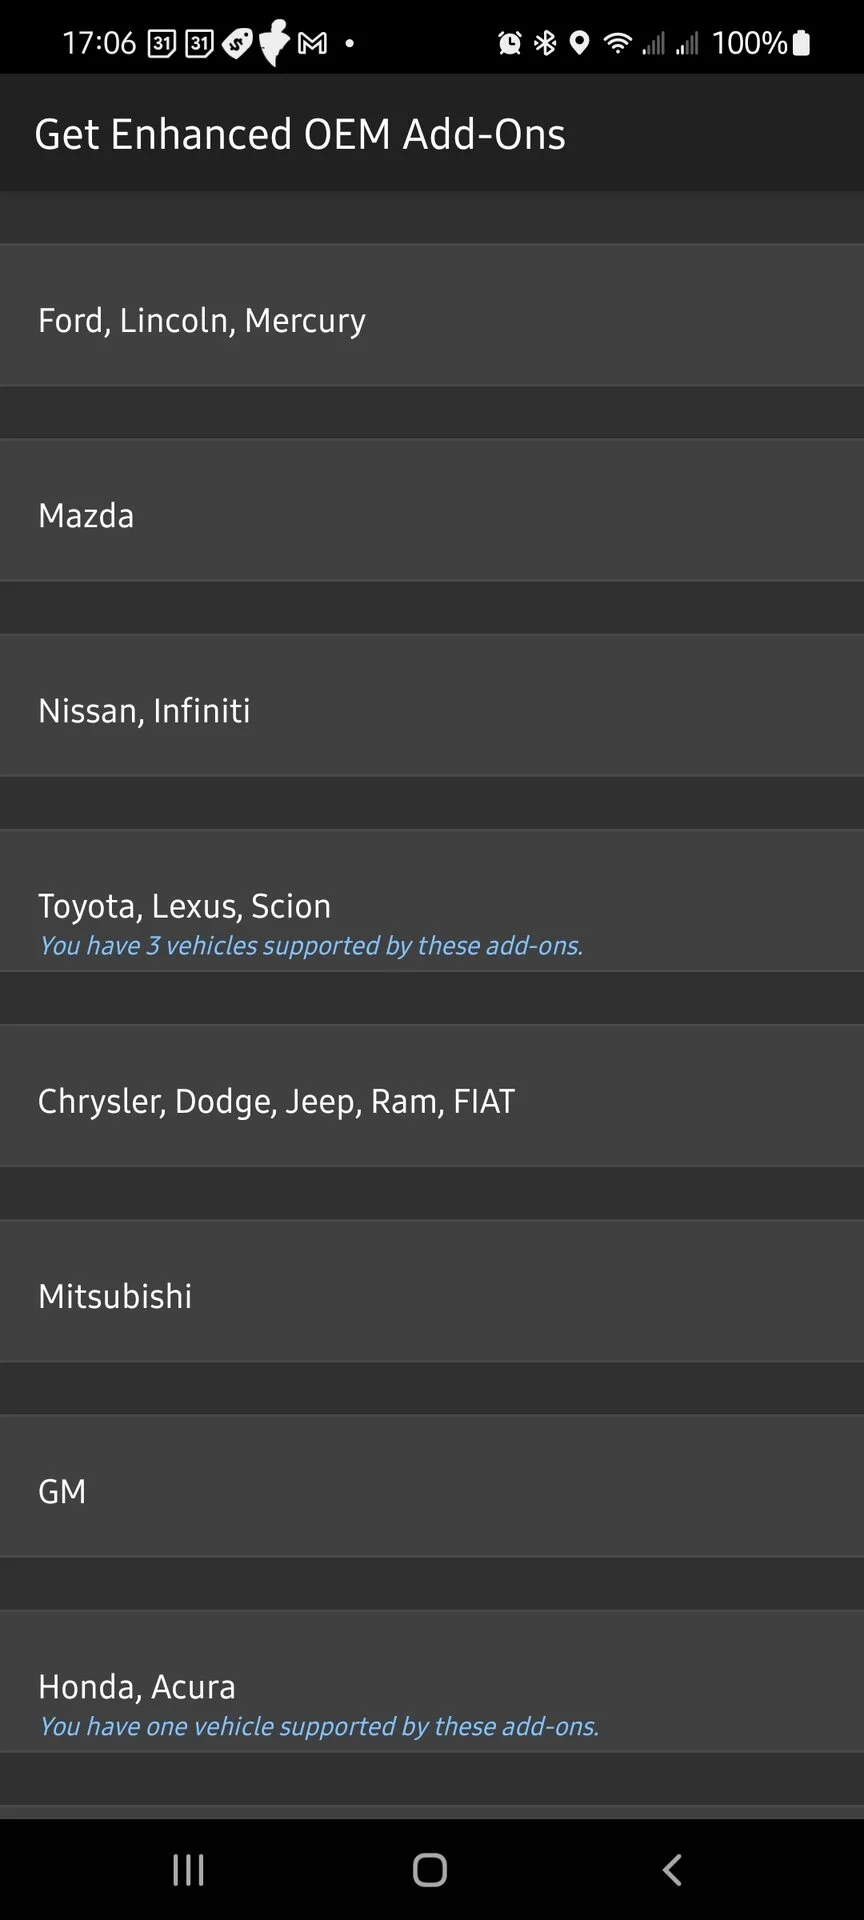Open the recent apps switcher
The width and height of the screenshot is (864, 1920).
tap(188, 1869)
